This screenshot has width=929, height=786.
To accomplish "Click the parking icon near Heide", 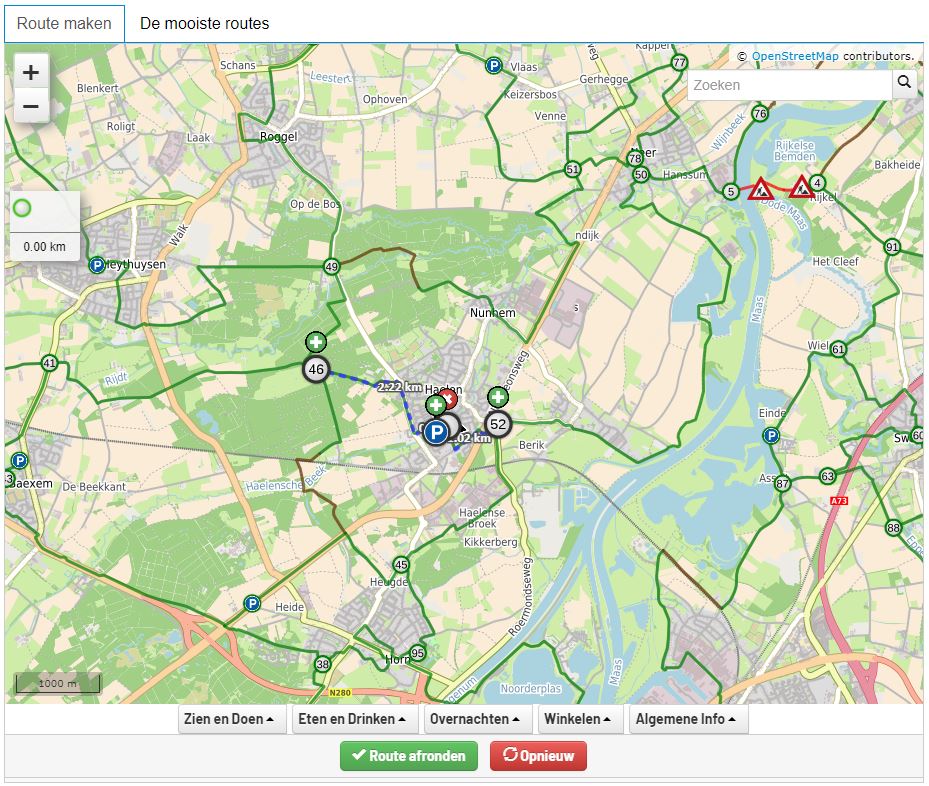I will pyautogui.click(x=252, y=602).
